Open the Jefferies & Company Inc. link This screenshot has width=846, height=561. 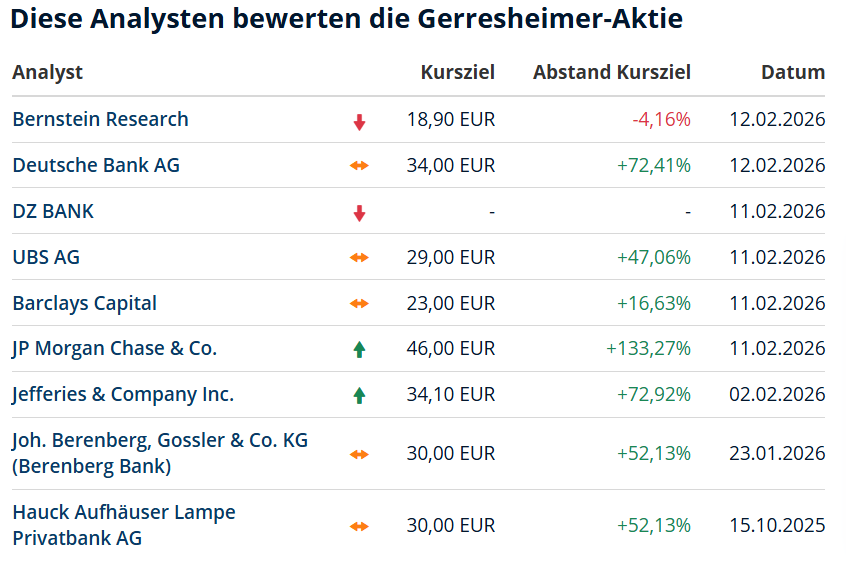(x=123, y=394)
